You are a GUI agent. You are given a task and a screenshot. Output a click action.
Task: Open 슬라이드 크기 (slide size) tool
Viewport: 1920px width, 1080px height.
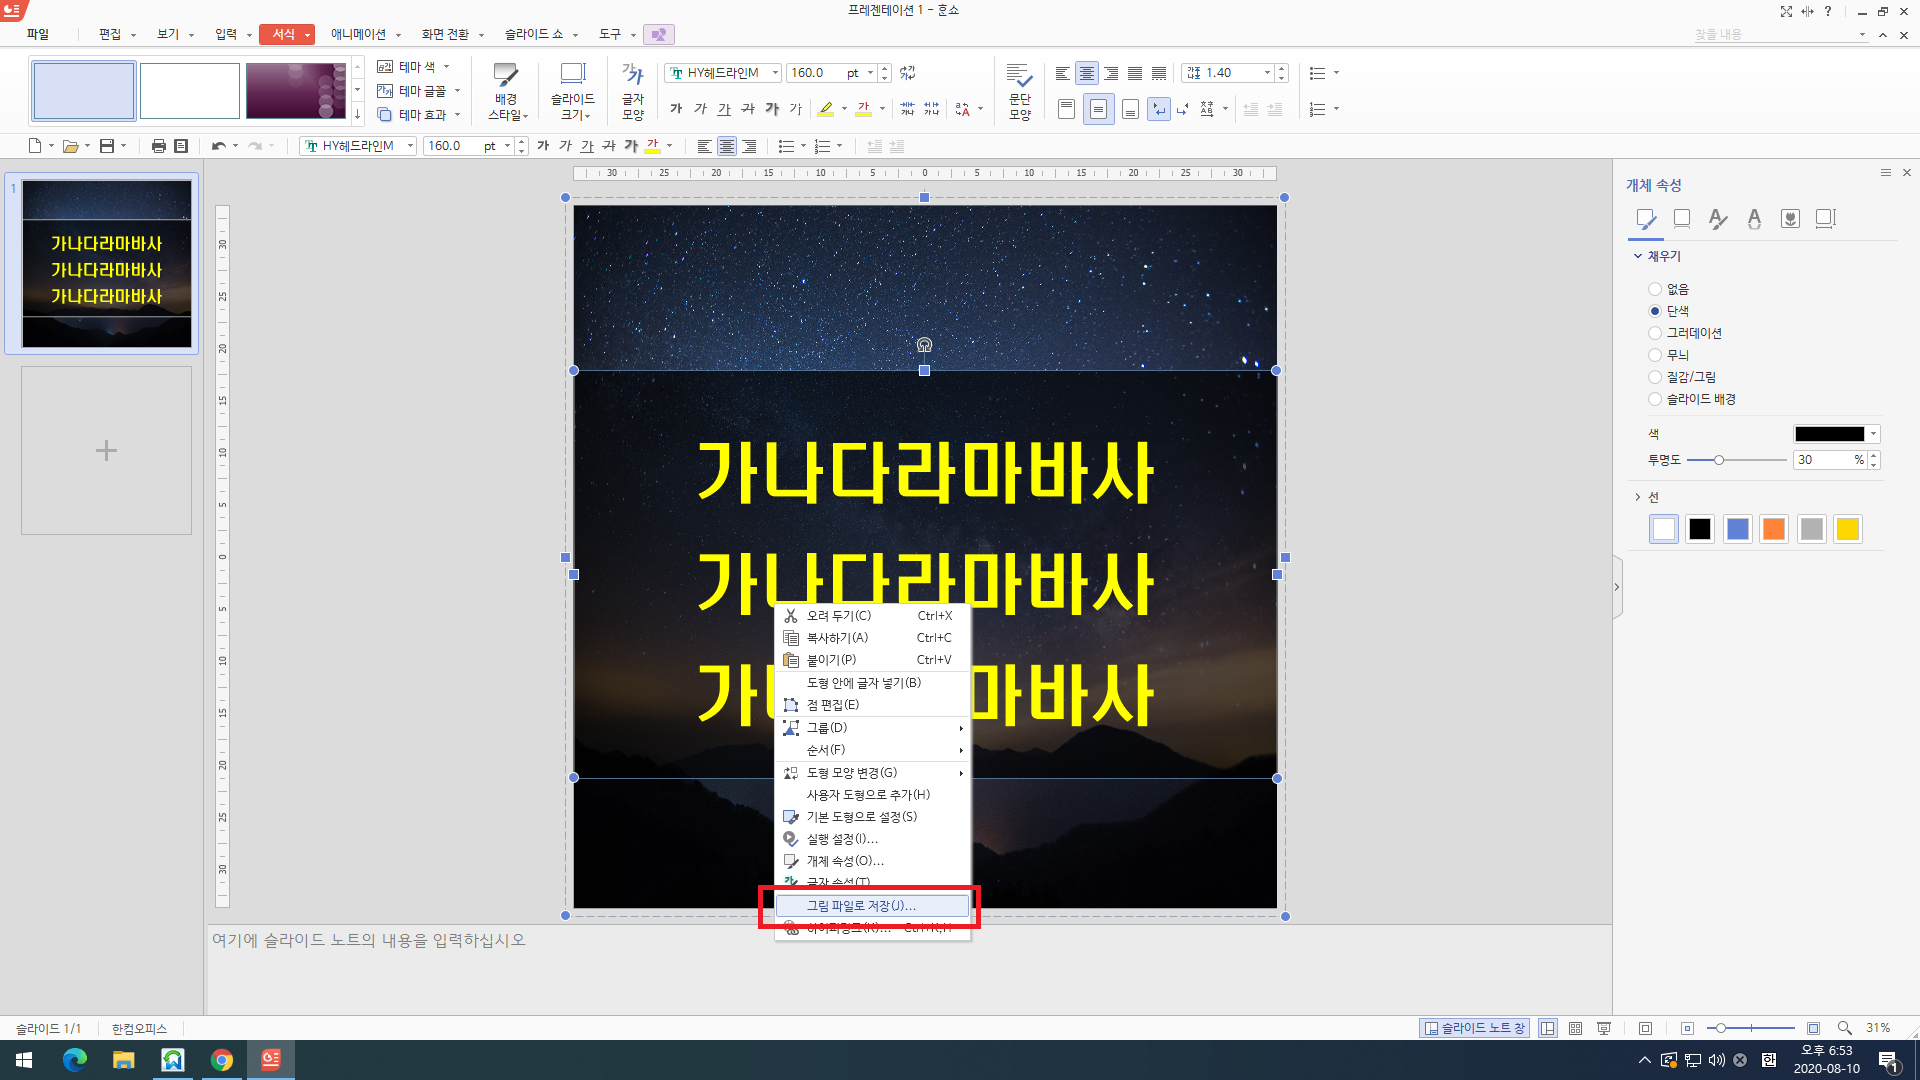click(572, 76)
